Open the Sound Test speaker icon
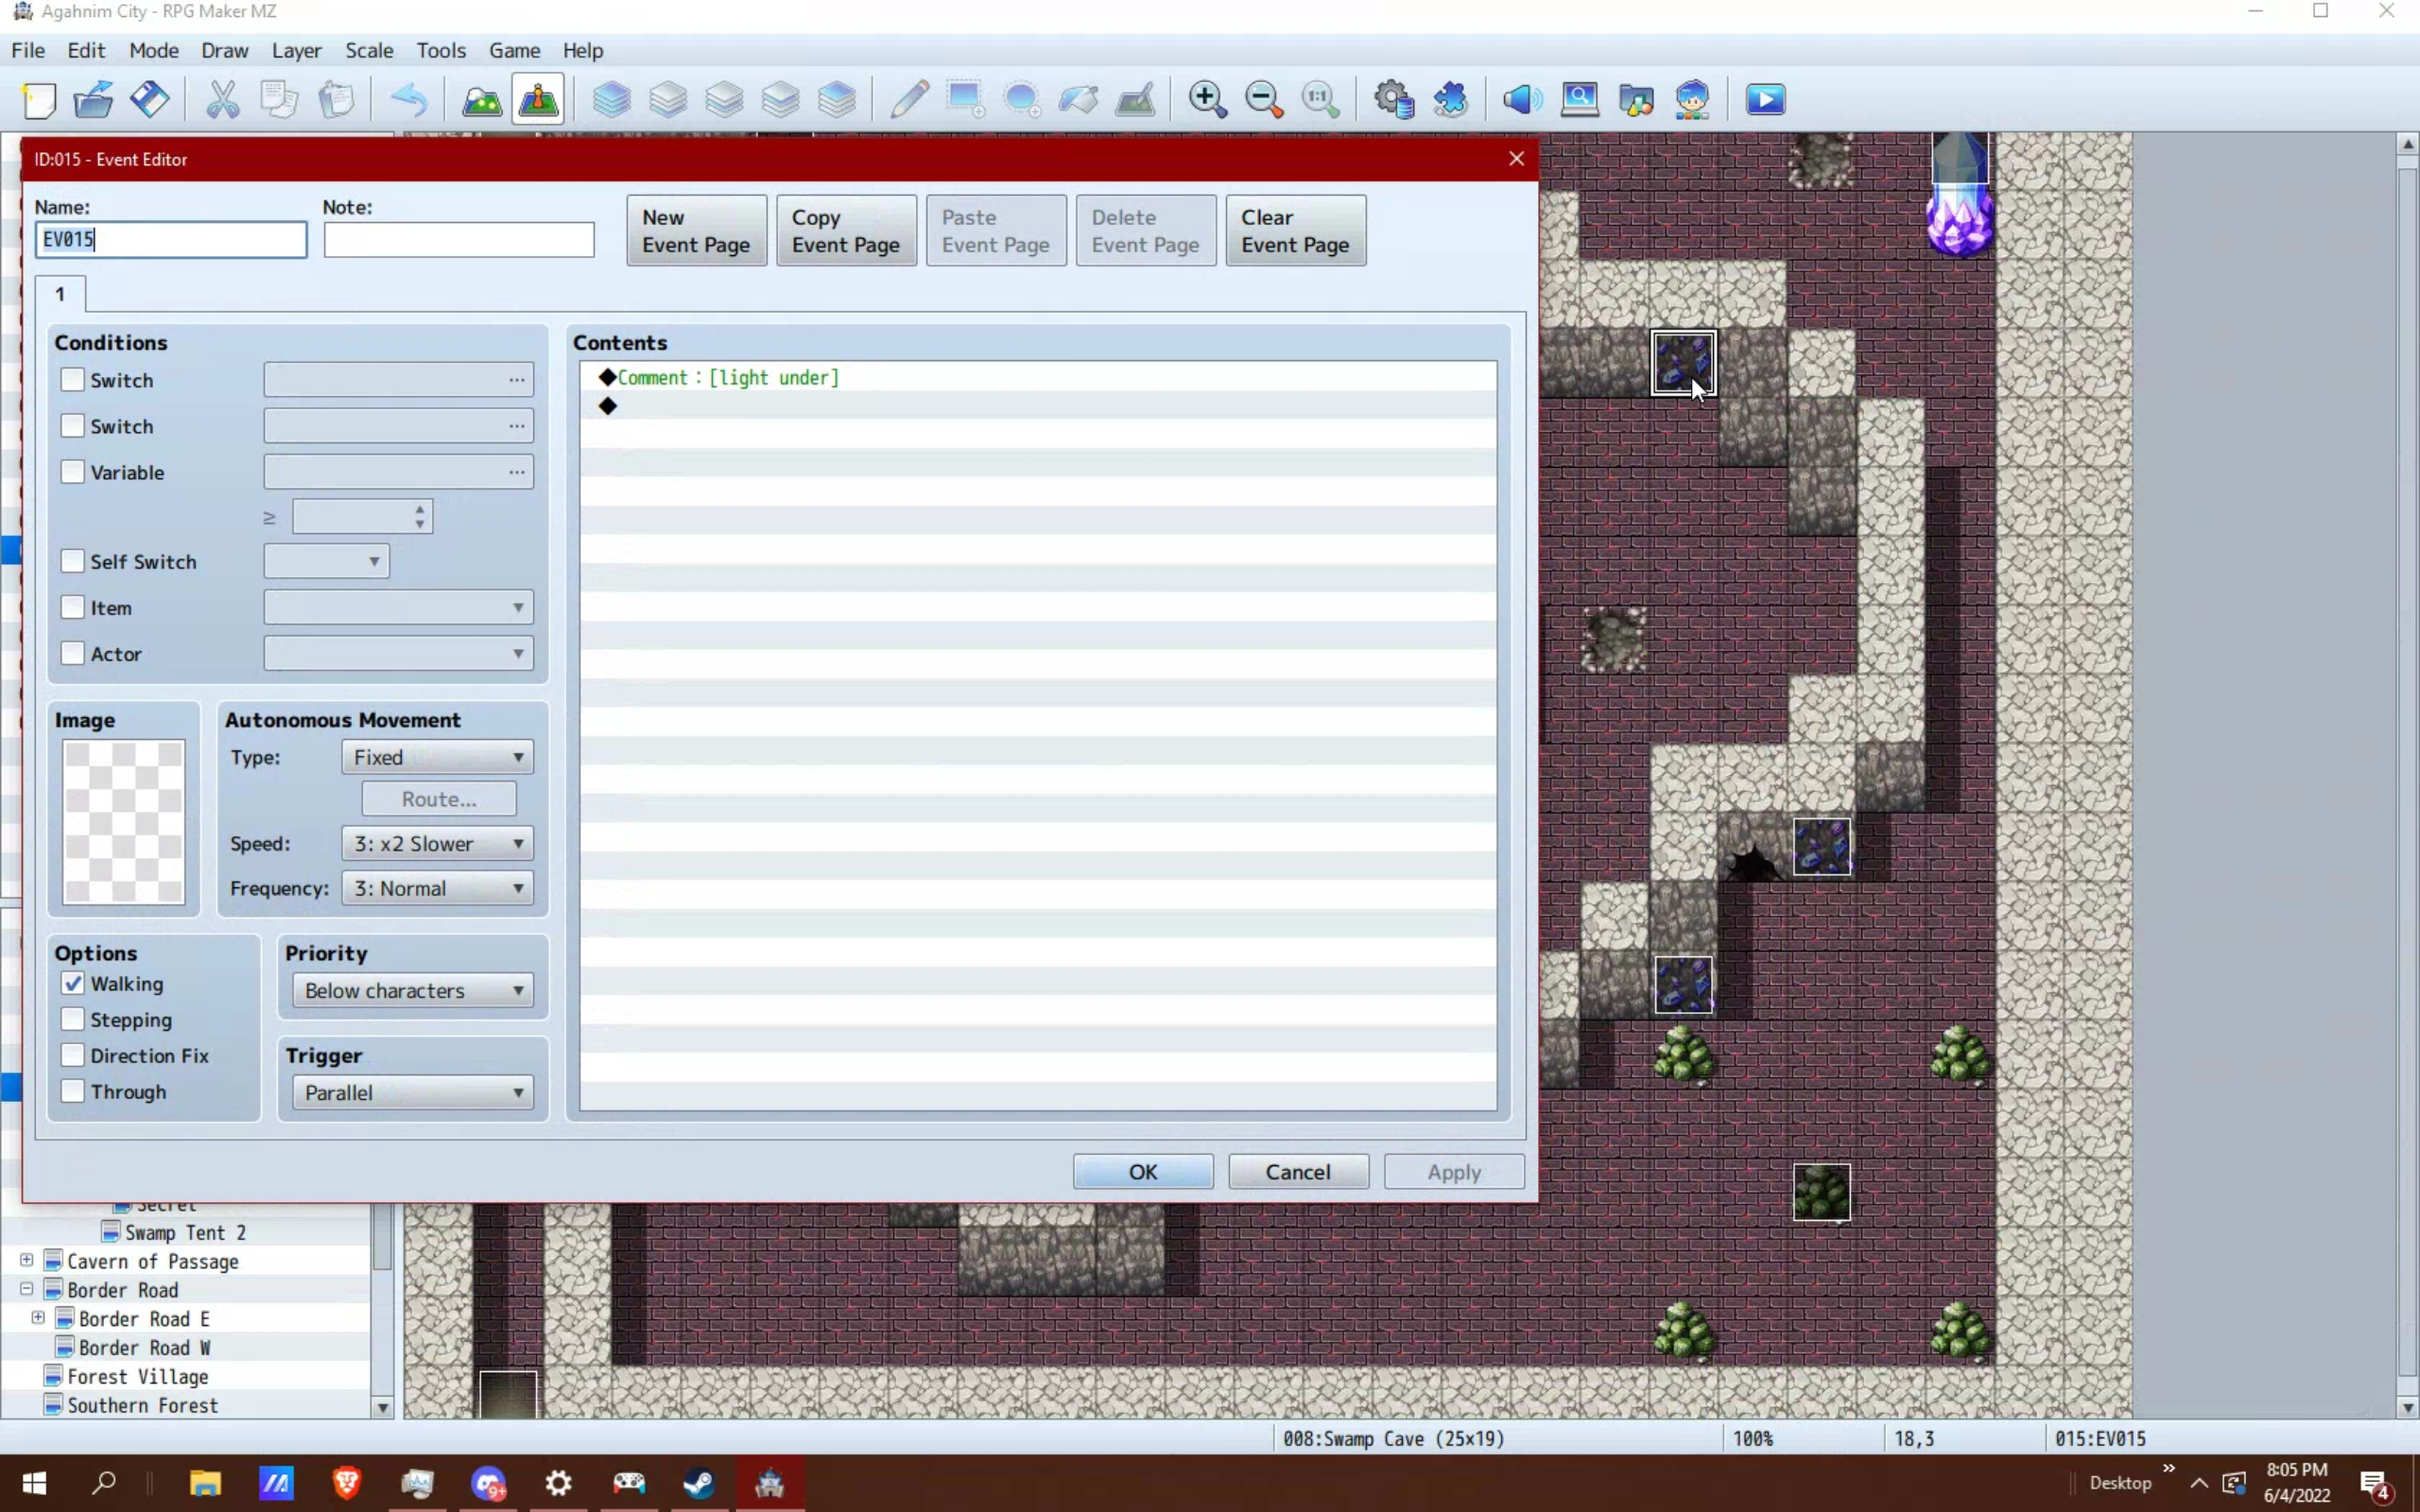Image resolution: width=2420 pixels, height=1512 pixels. coord(1522,100)
